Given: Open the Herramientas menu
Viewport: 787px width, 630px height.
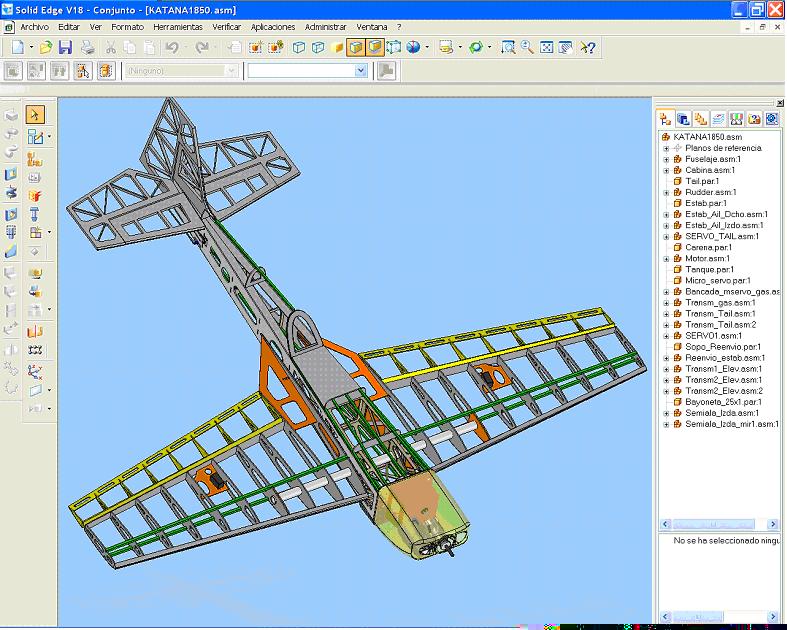Looking at the screenshot, I should coord(178,27).
